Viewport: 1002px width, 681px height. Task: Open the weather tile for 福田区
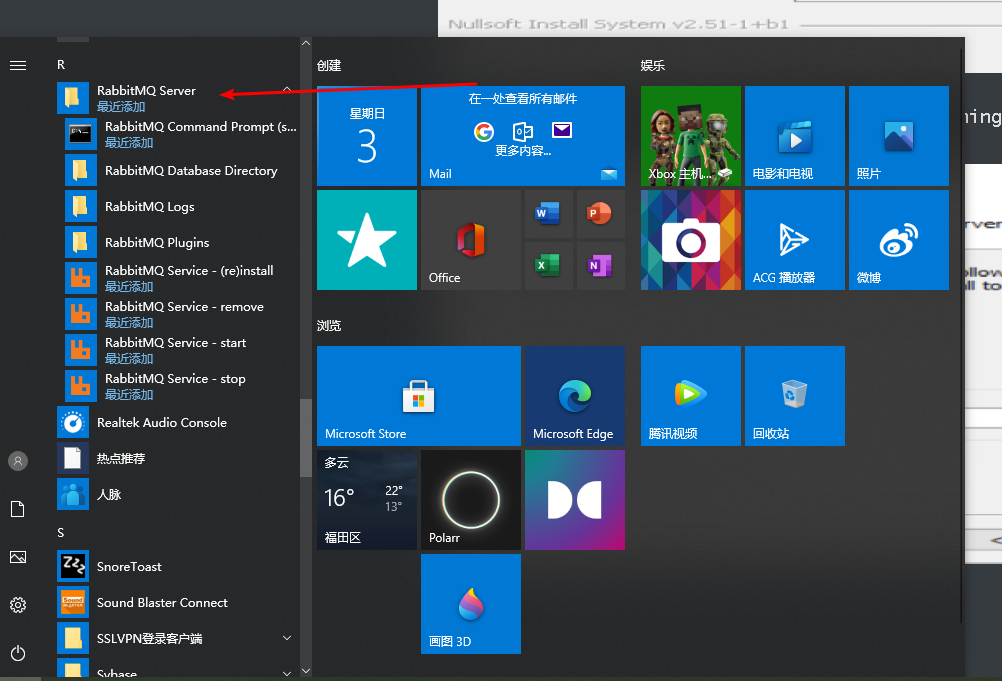point(367,500)
